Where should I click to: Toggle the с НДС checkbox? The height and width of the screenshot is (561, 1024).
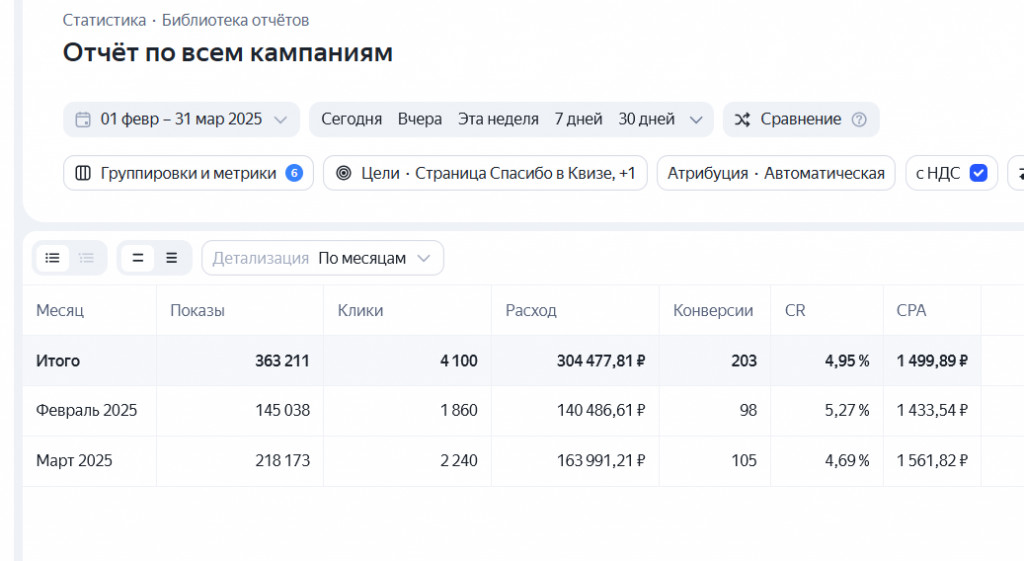click(x=978, y=173)
